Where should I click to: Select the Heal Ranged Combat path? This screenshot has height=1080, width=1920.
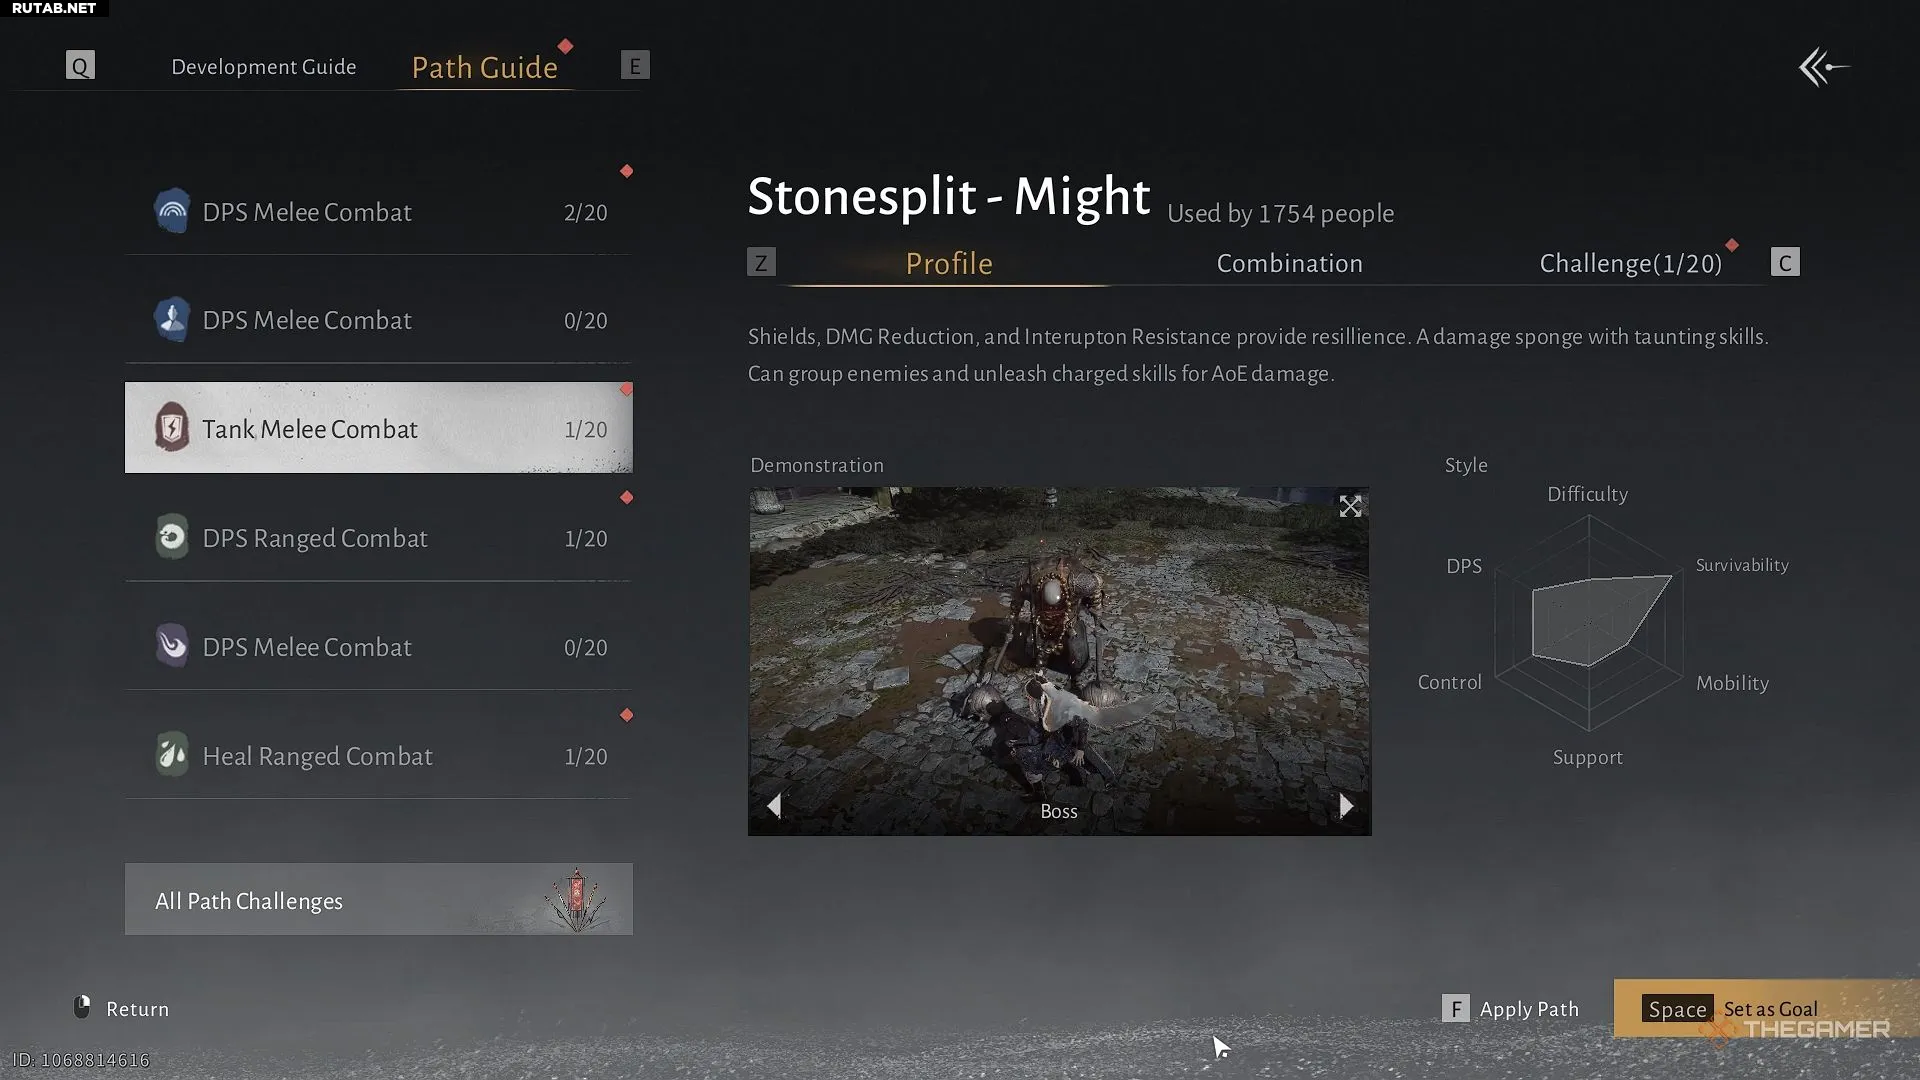tap(378, 756)
